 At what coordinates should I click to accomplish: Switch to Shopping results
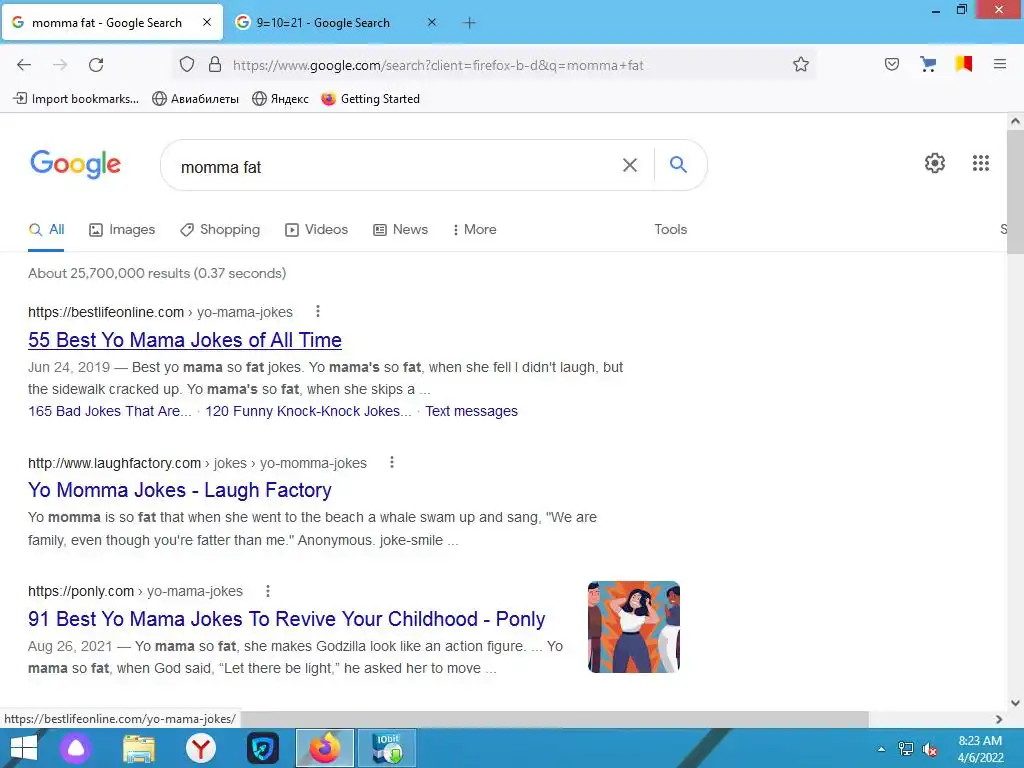pyautogui.click(x=220, y=229)
